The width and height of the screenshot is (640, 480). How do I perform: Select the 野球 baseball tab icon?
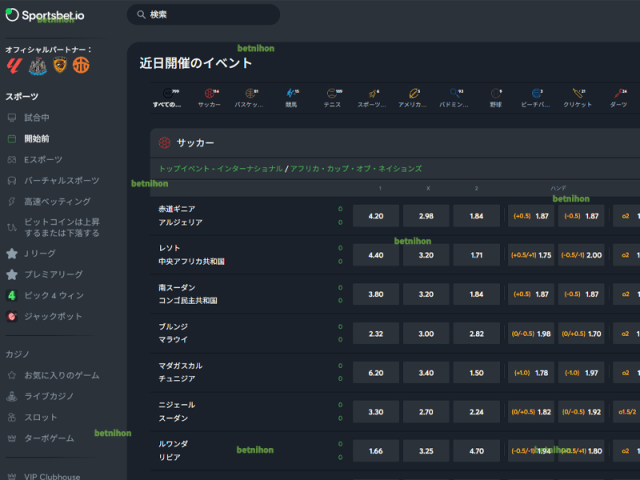tap(496, 93)
